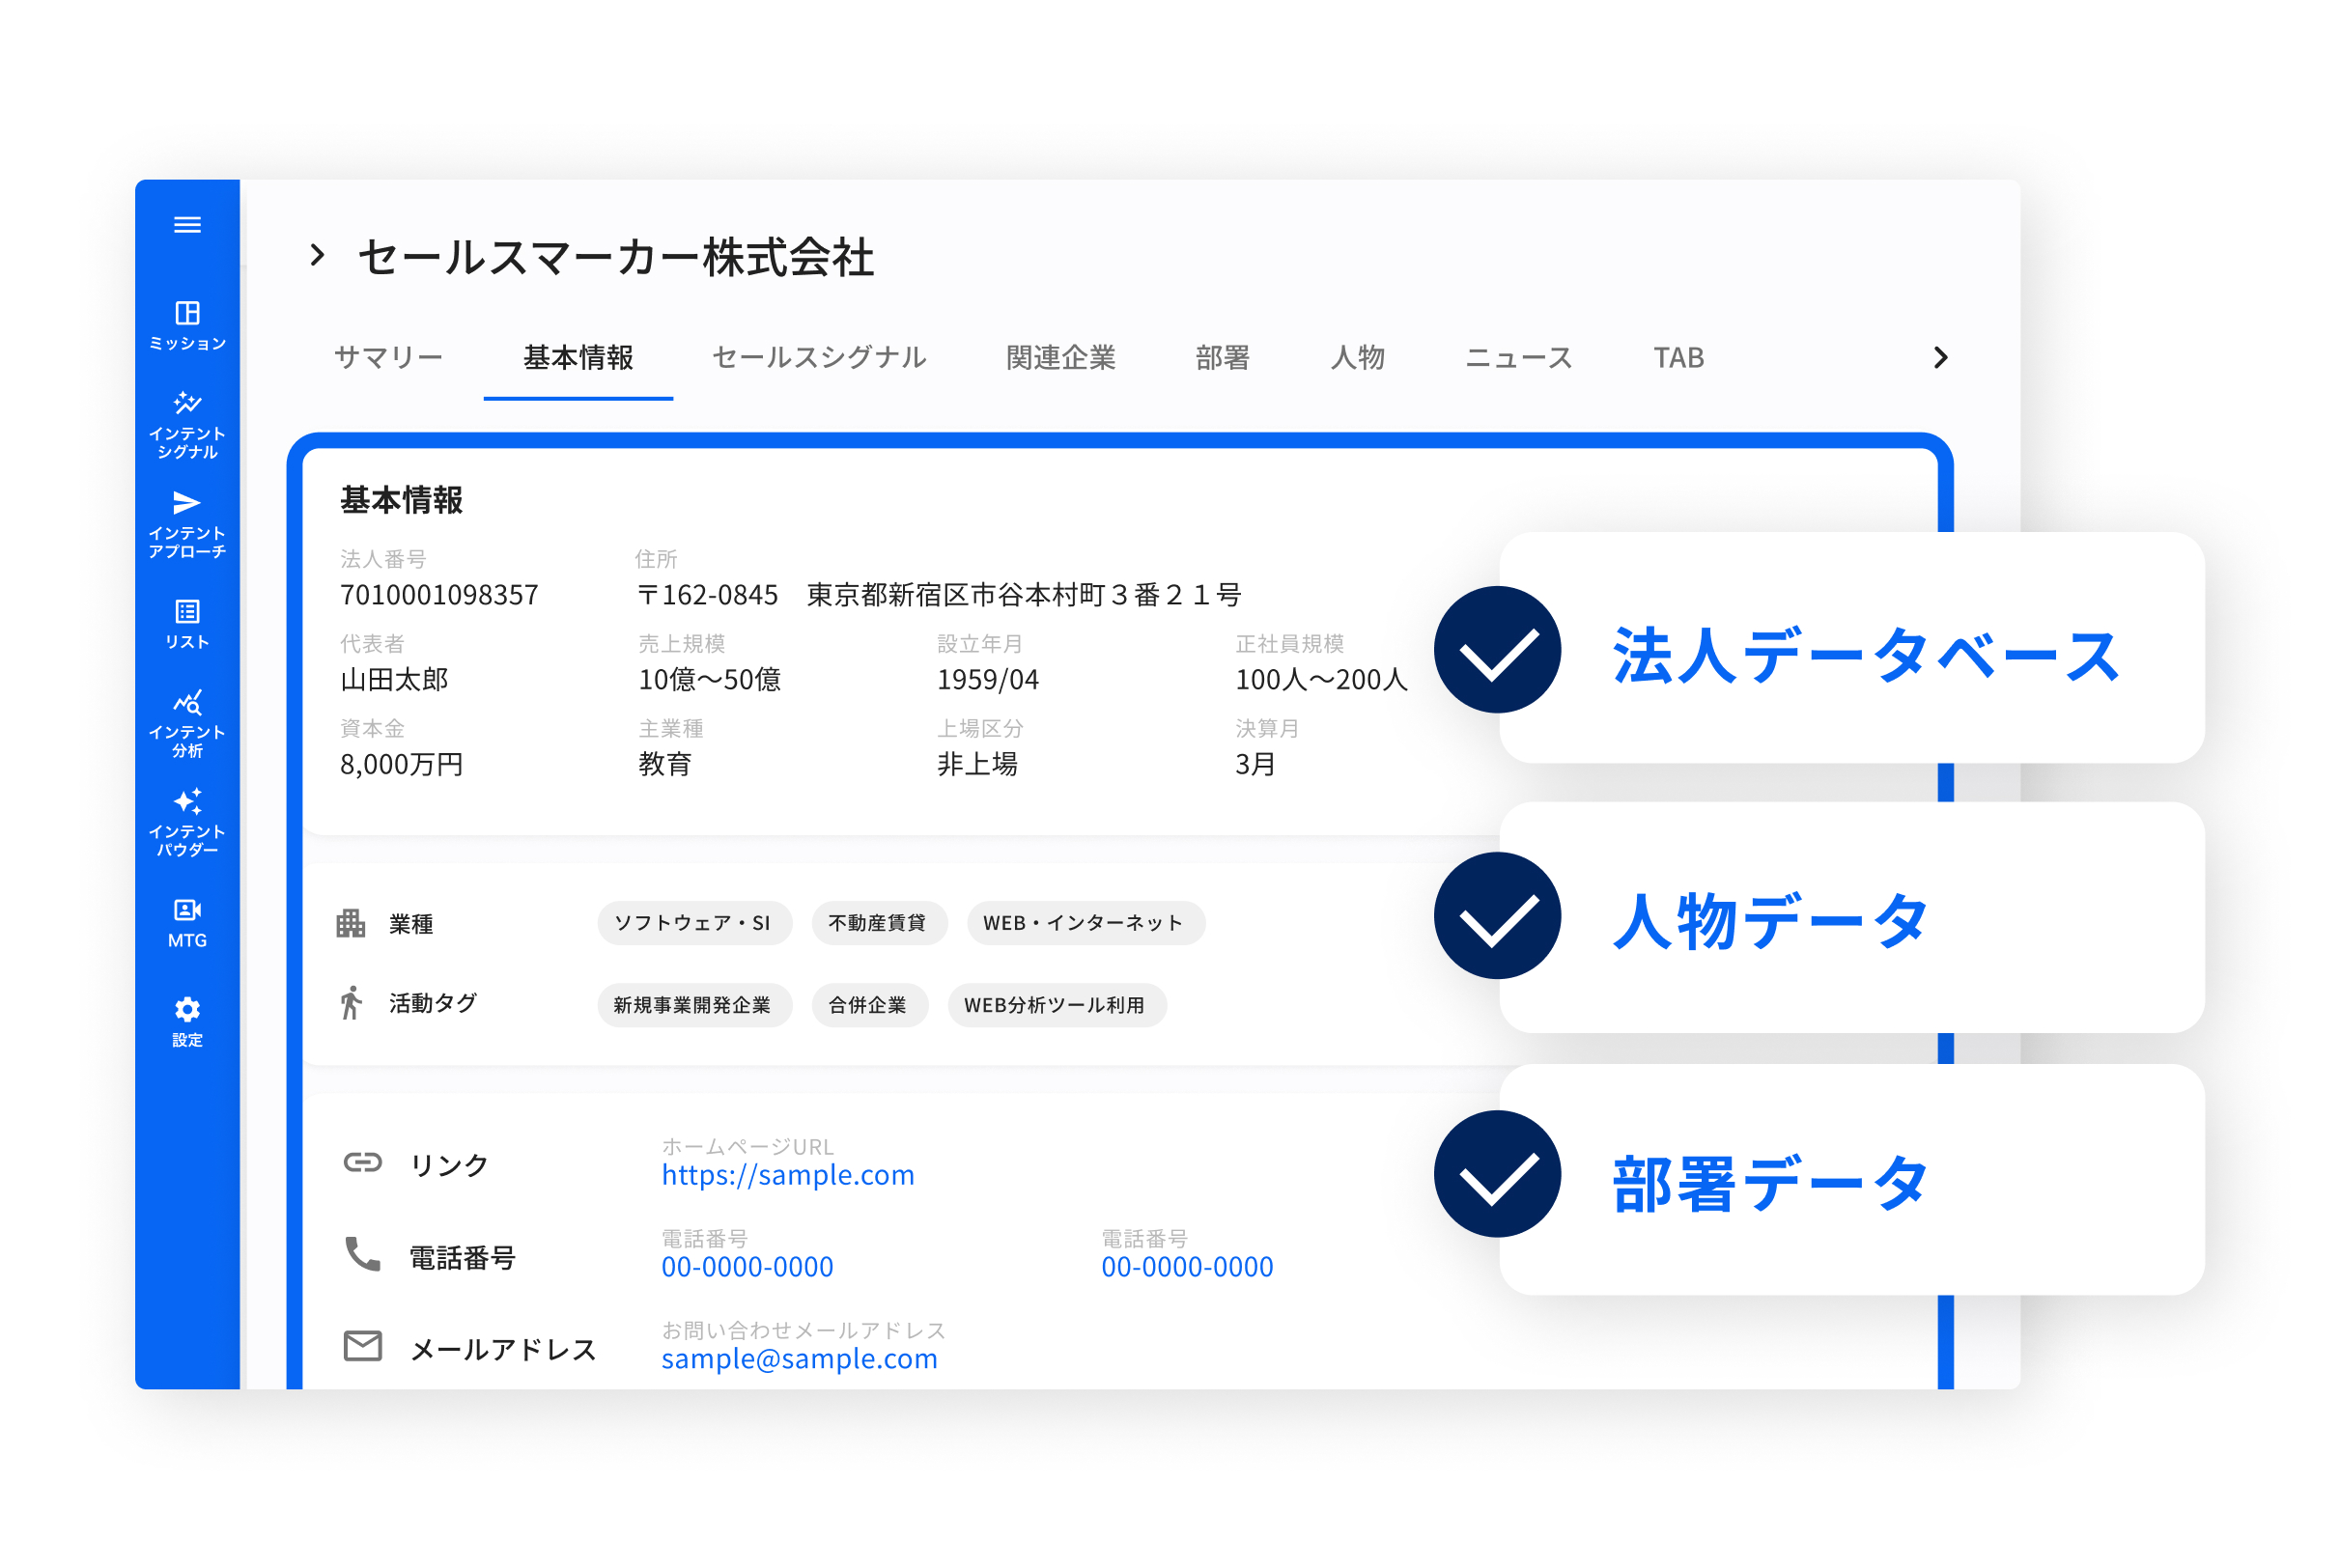Select the サマリー tab
The width and height of the screenshot is (2340, 1568).
coord(388,358)
